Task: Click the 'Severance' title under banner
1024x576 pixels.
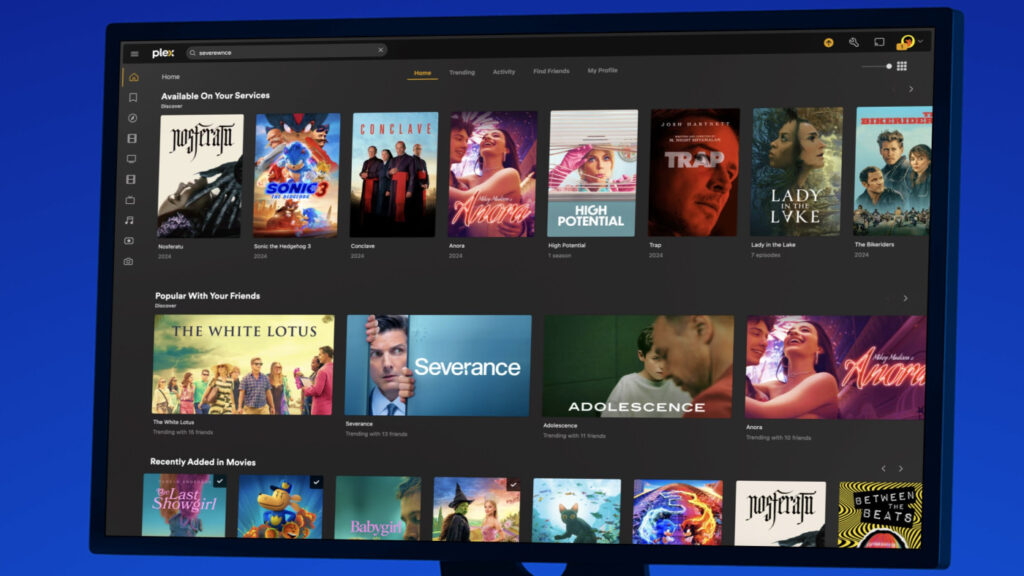Action: coord(359,424)
